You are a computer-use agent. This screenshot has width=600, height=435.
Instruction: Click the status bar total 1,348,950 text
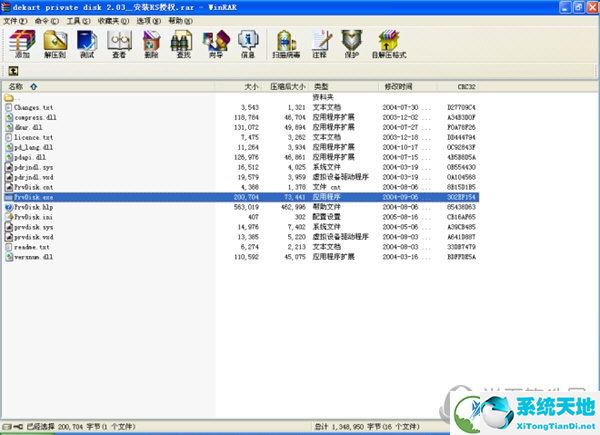point(367,426)
